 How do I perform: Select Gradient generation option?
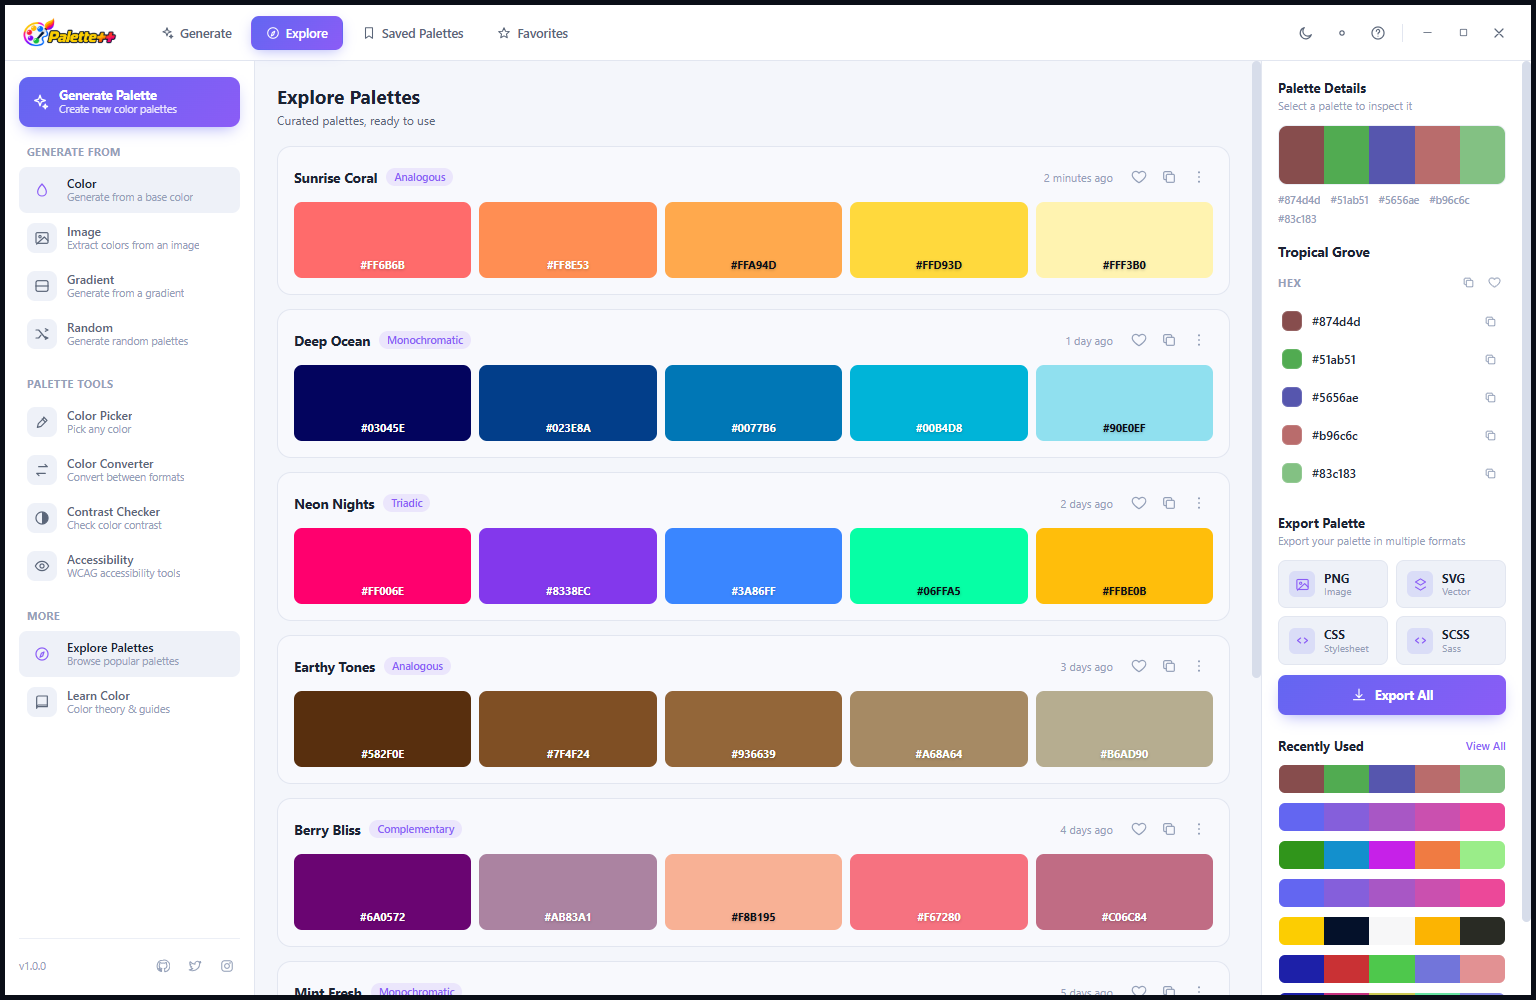pos(129,286)
